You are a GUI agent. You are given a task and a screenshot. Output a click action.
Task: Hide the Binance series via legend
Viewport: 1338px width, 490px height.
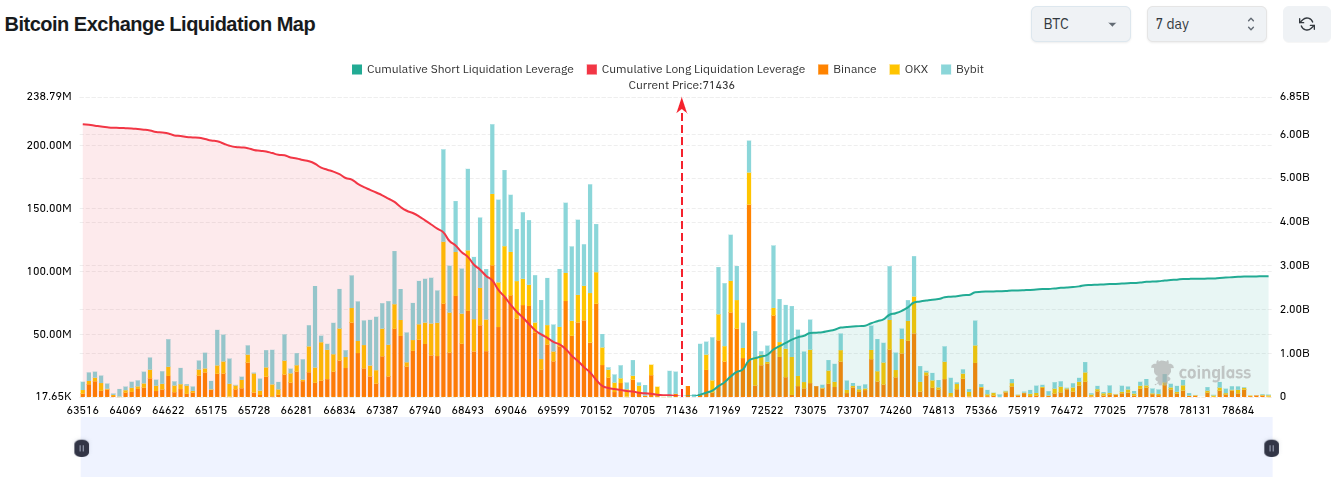tap(846, 69)
